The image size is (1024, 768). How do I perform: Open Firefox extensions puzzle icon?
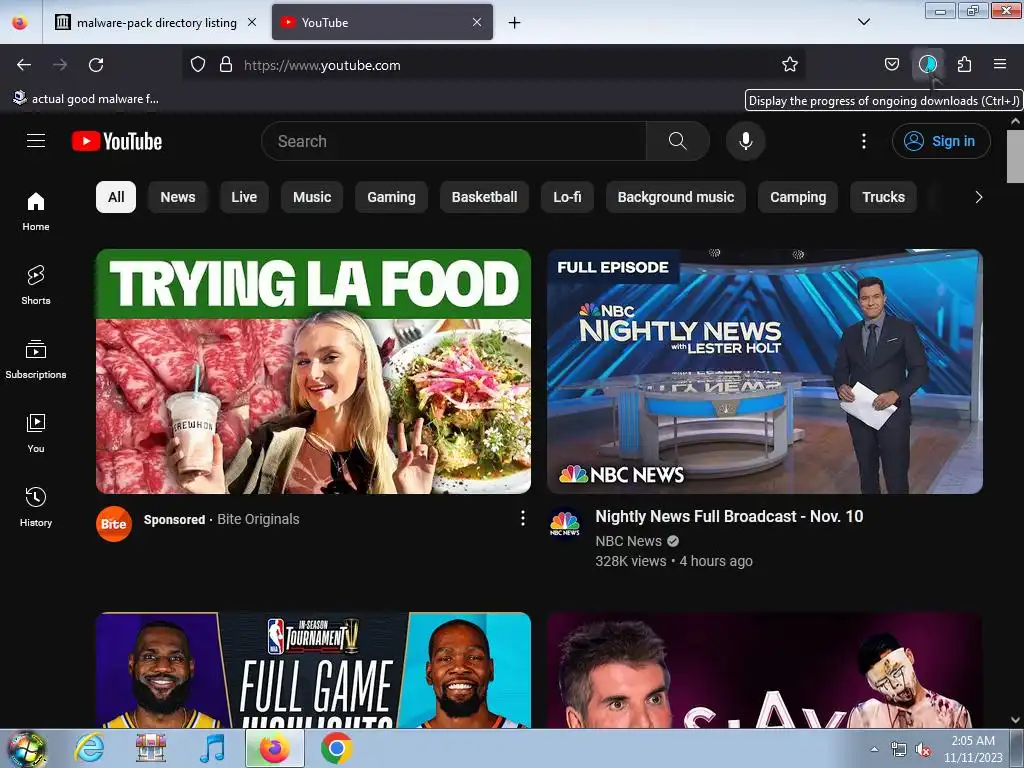pos(964,65)
